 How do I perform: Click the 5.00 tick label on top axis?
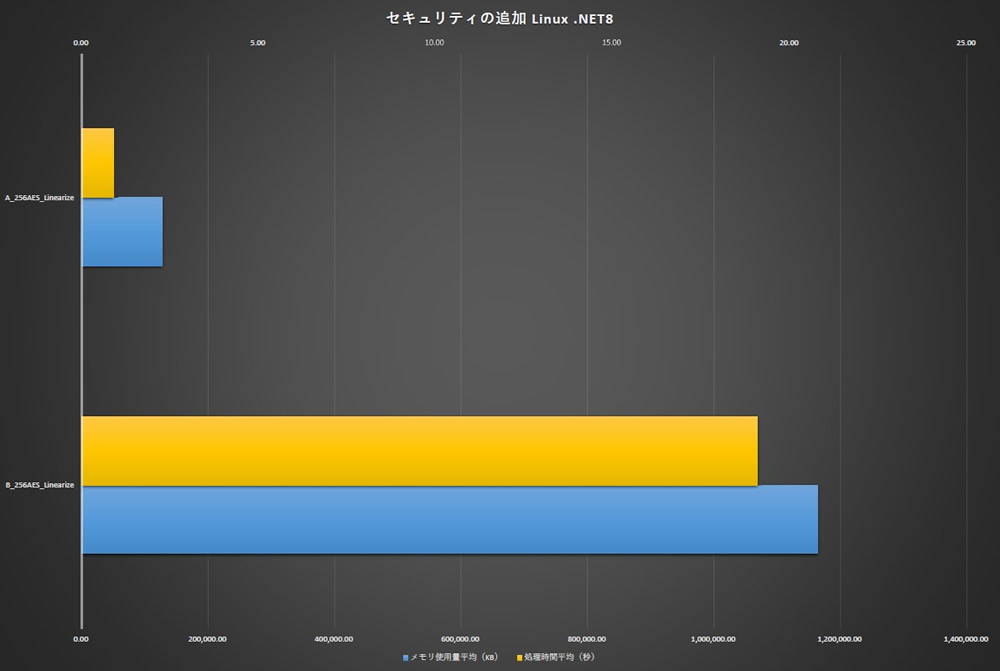(x=258, y=43)
